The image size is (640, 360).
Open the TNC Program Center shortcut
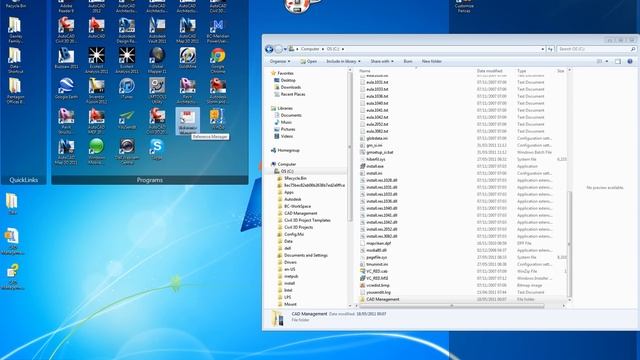(127, 151)
